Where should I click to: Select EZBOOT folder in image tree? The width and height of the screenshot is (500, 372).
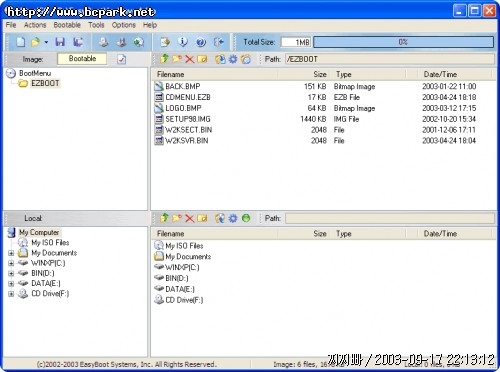pyautogui.click(x=45, y=83)
